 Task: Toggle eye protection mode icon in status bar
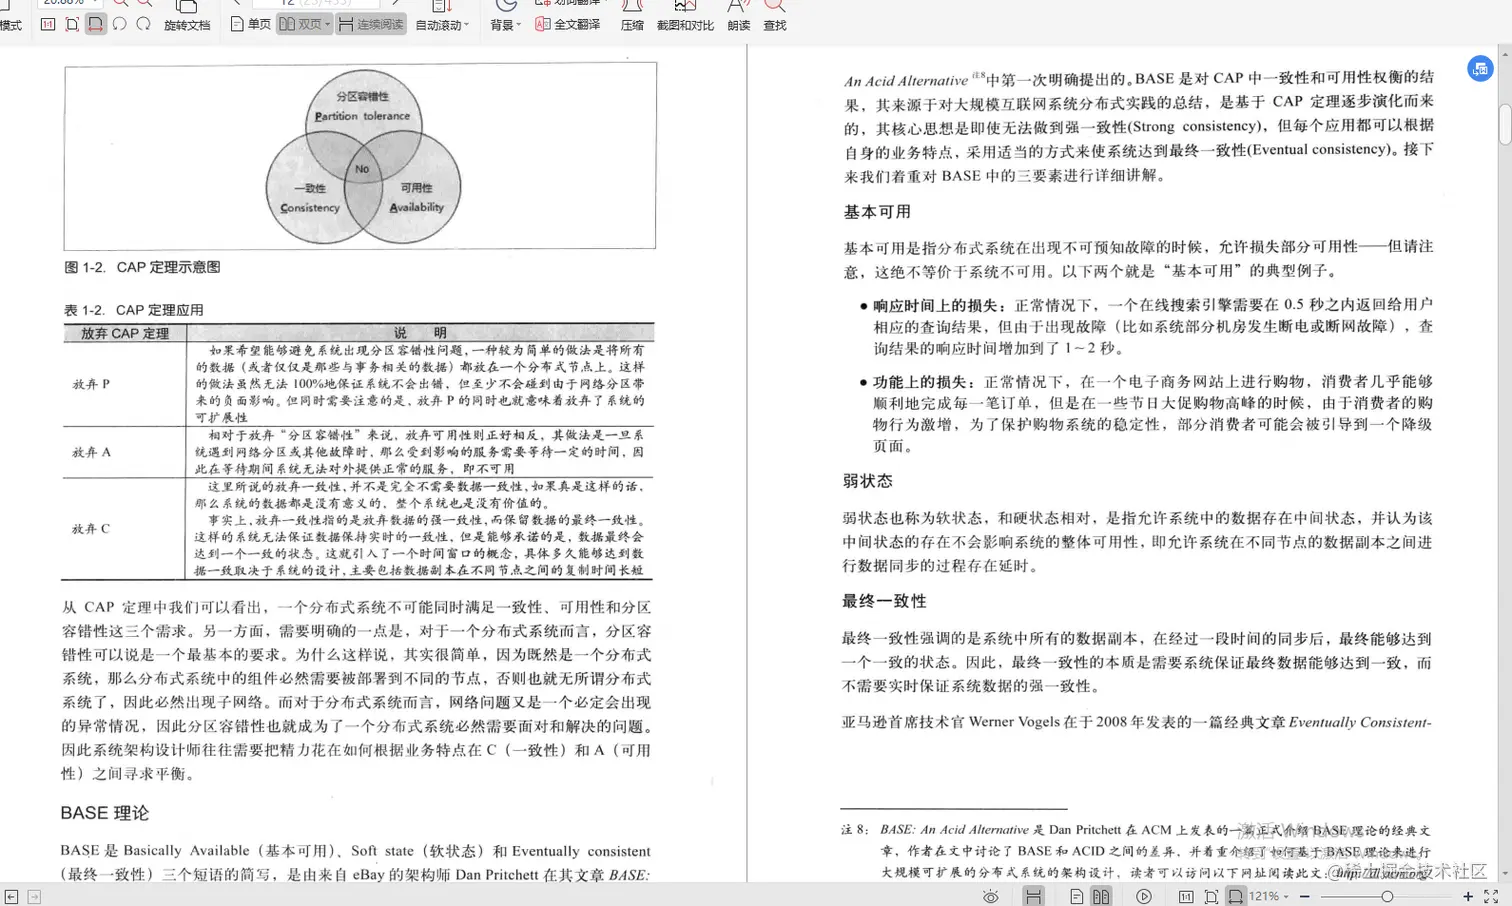[990, 897]
